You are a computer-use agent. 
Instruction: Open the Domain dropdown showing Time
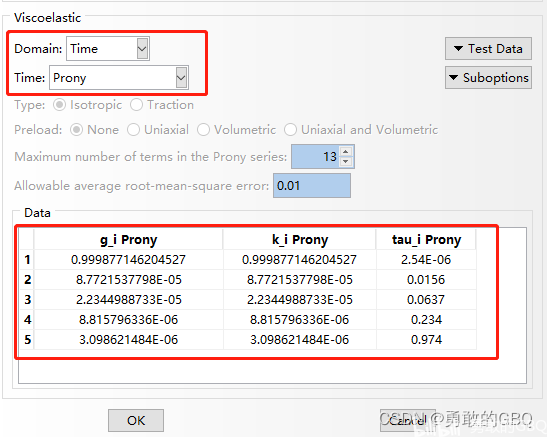(108, 48)
